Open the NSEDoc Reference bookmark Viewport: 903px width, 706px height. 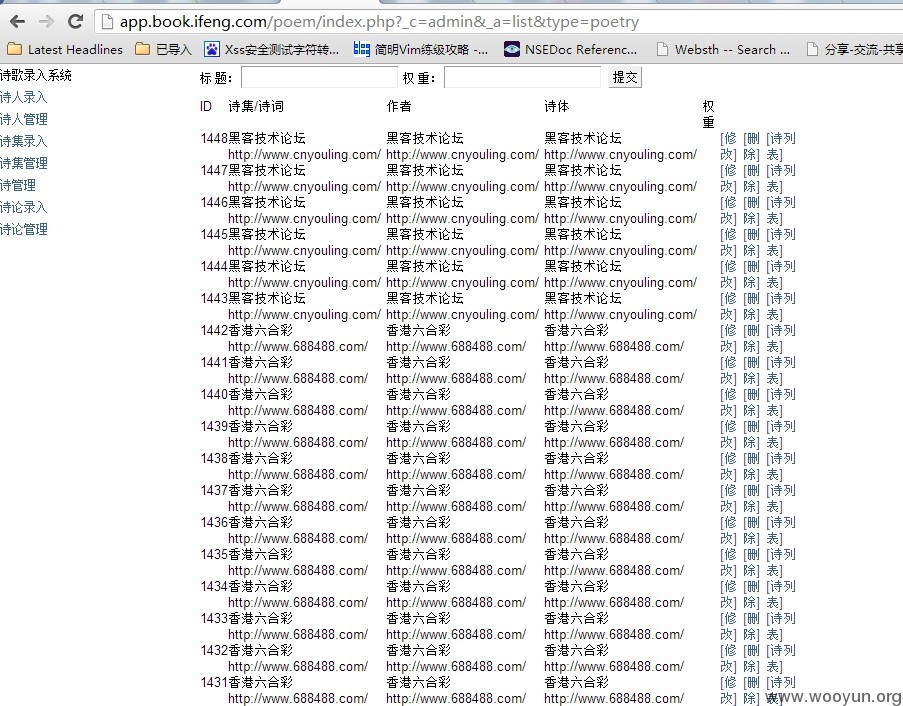(x=570, y=50)
